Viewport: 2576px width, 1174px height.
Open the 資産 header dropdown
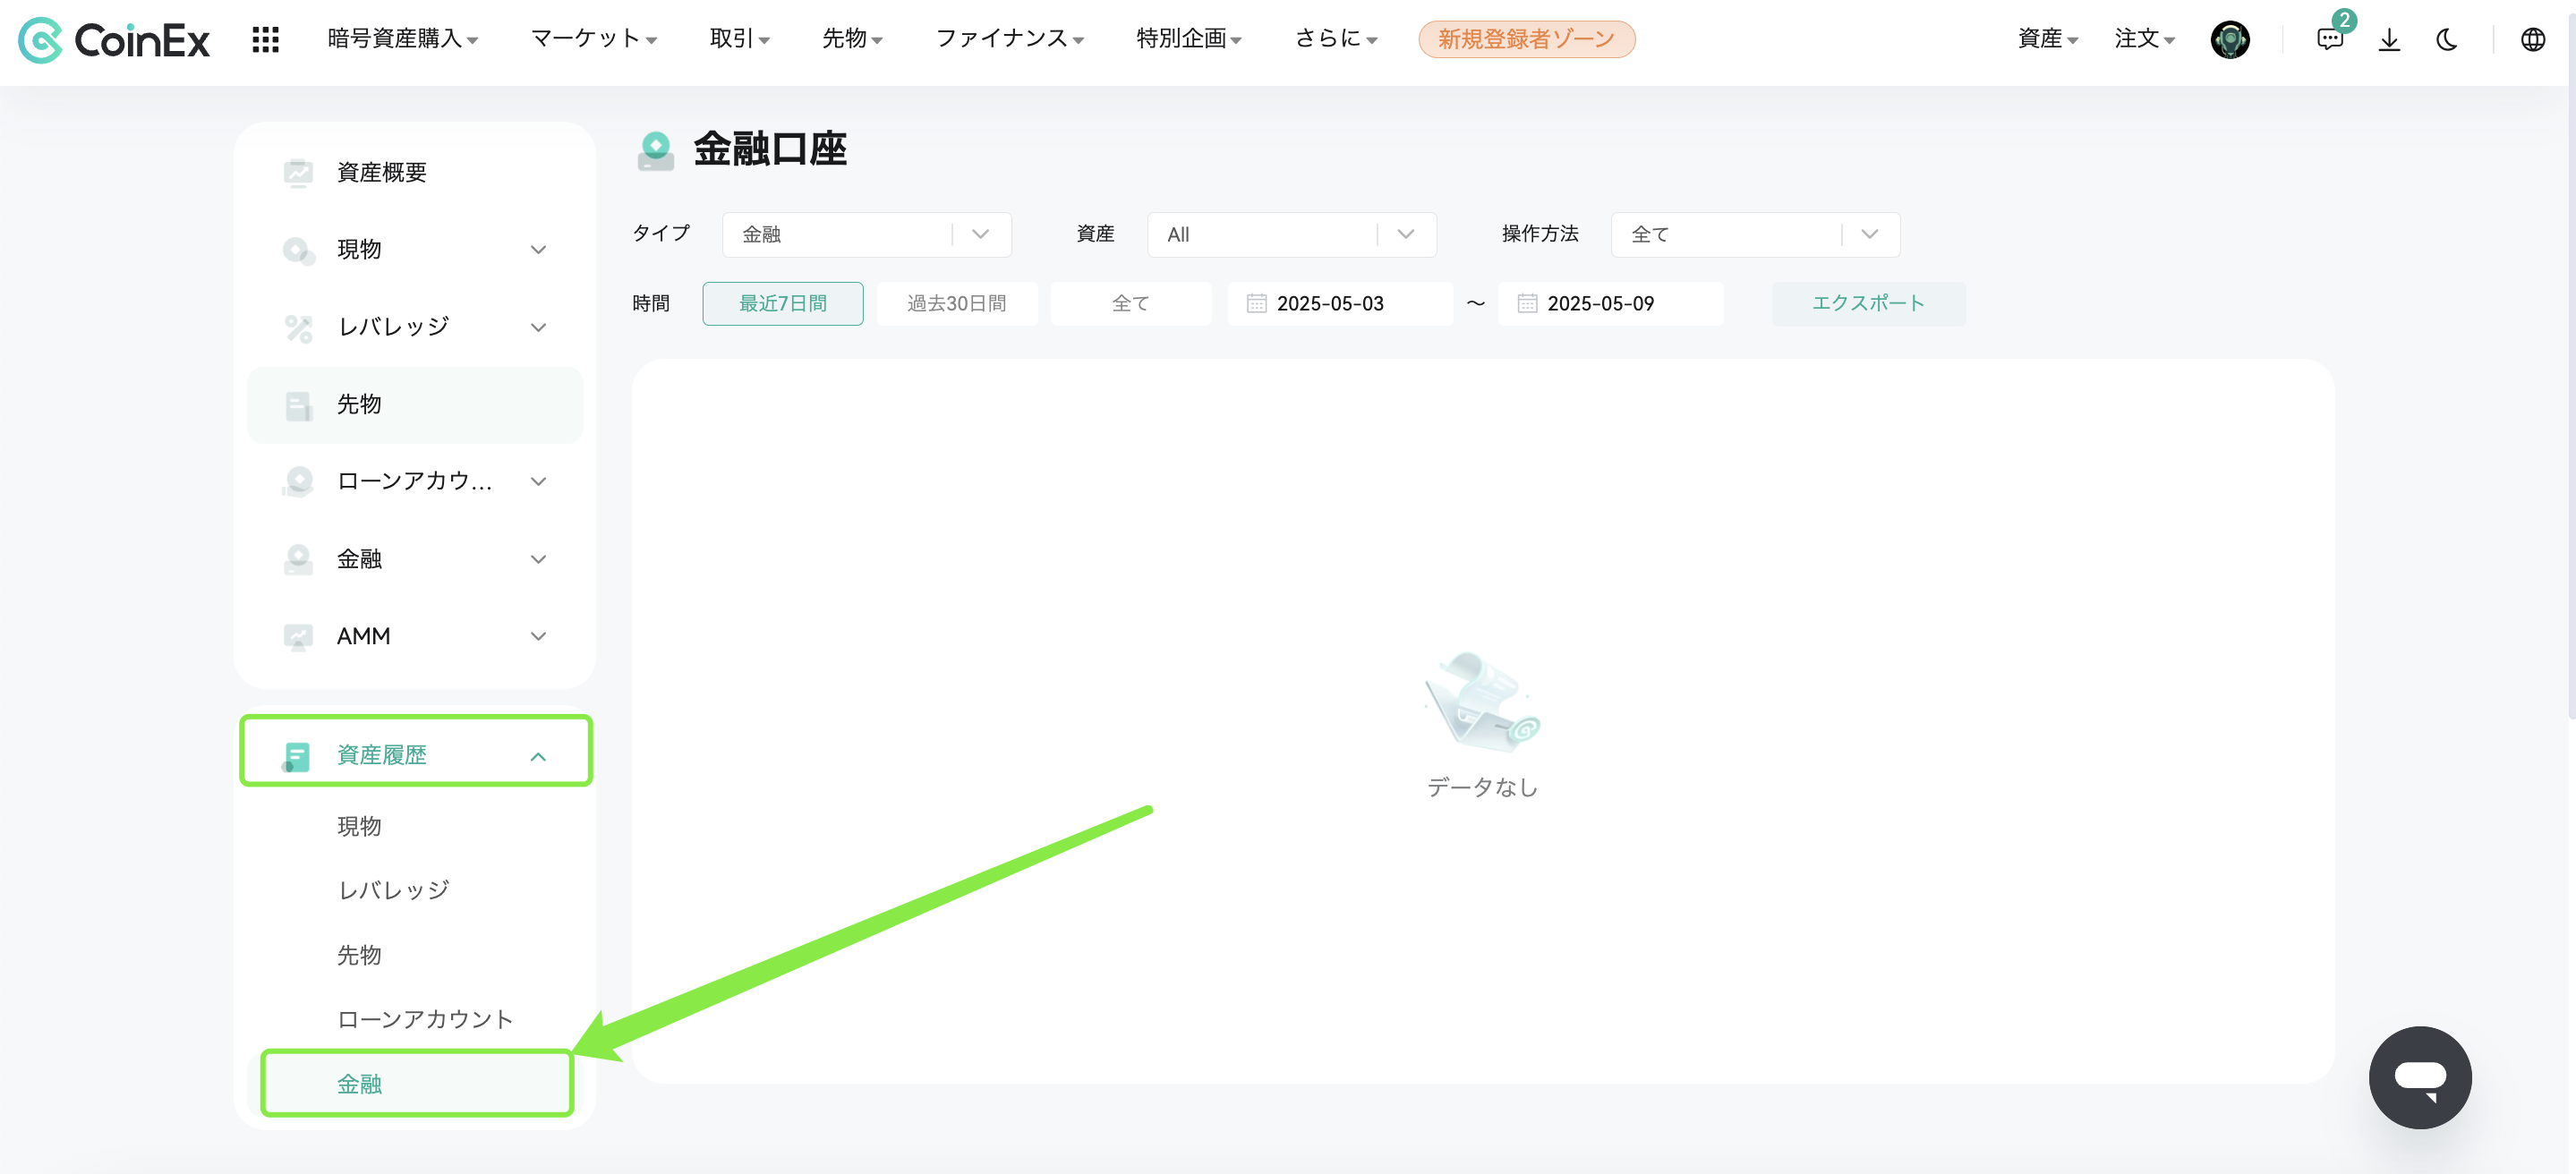(x=2047, y=39)
